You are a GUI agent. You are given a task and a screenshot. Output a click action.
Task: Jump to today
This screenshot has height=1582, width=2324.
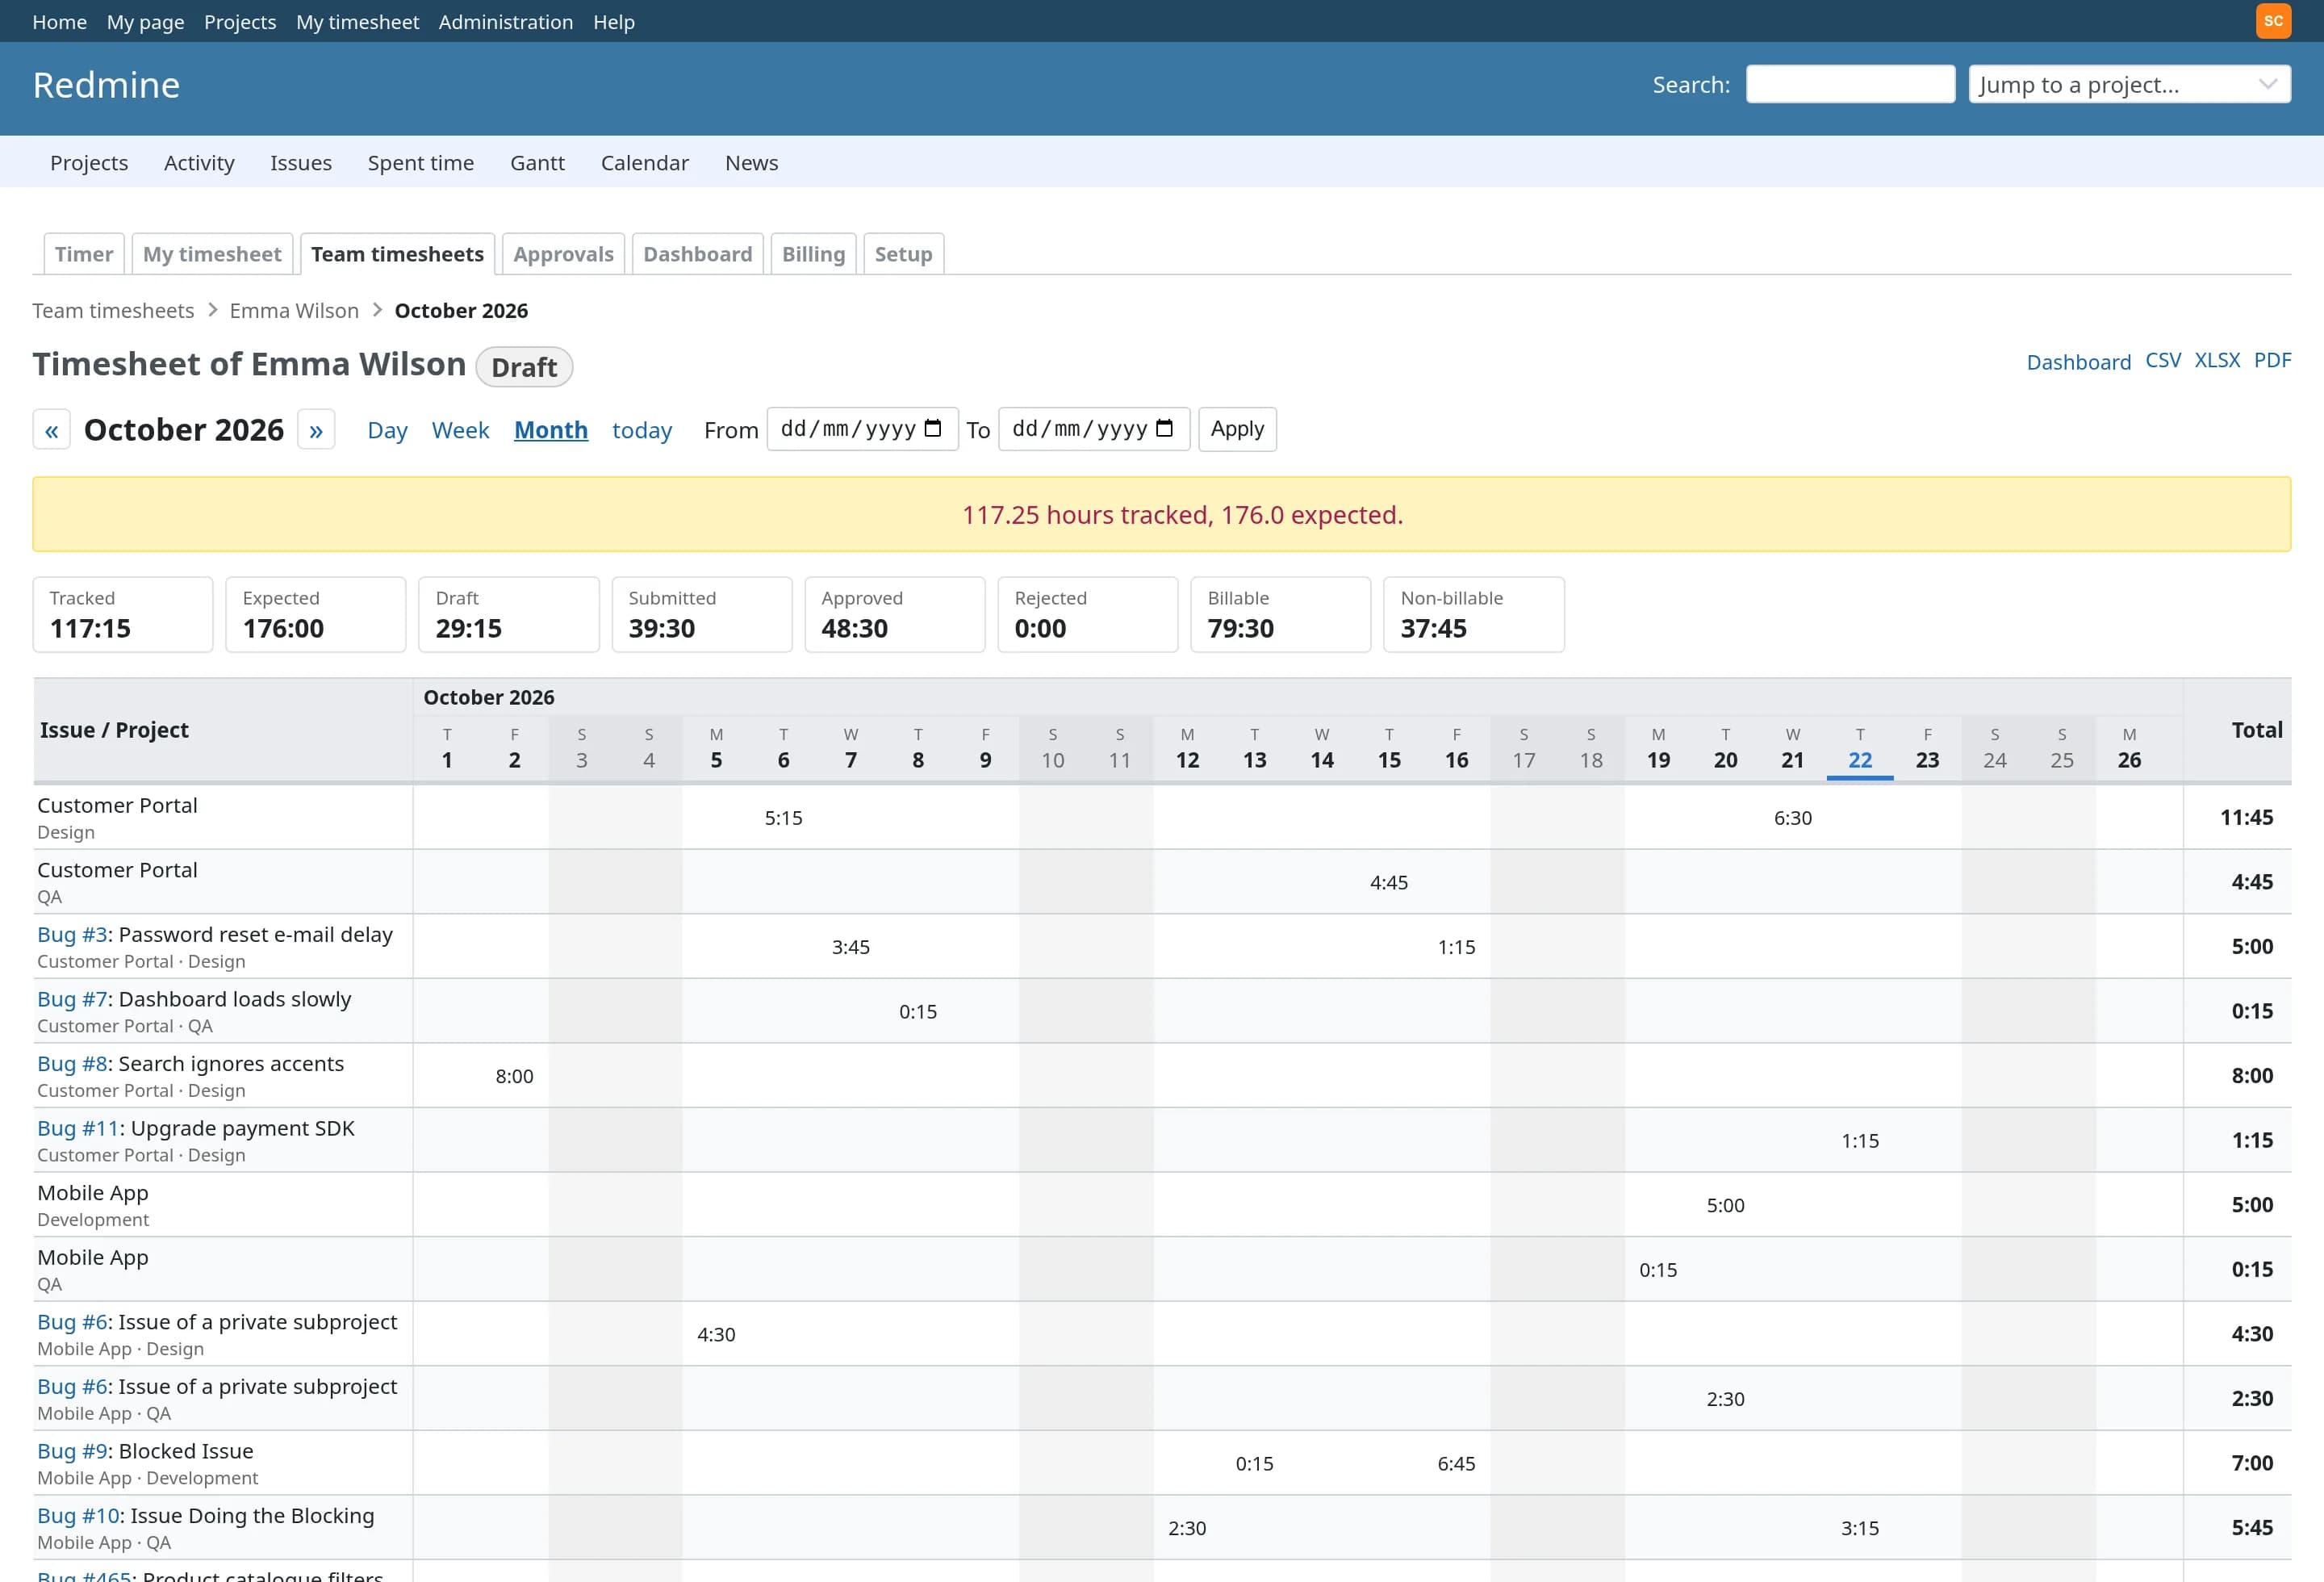642,430
